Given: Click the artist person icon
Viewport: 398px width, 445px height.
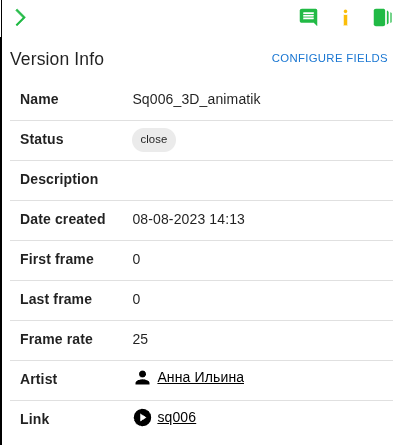Looking at the screenshot, I should pyautogui.click(x=142, y=378).
